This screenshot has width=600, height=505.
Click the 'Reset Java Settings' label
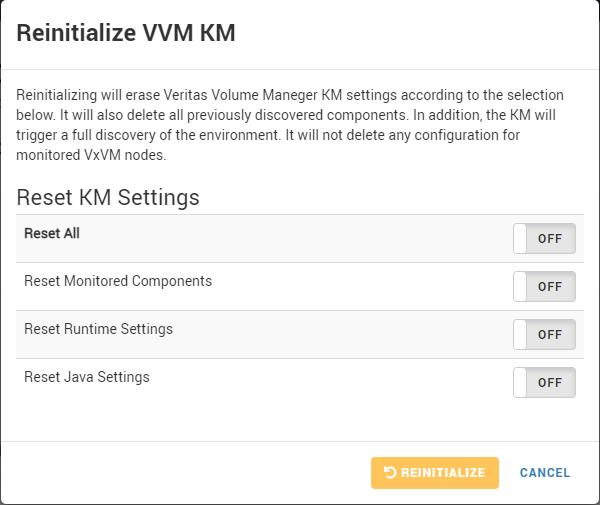87,377
